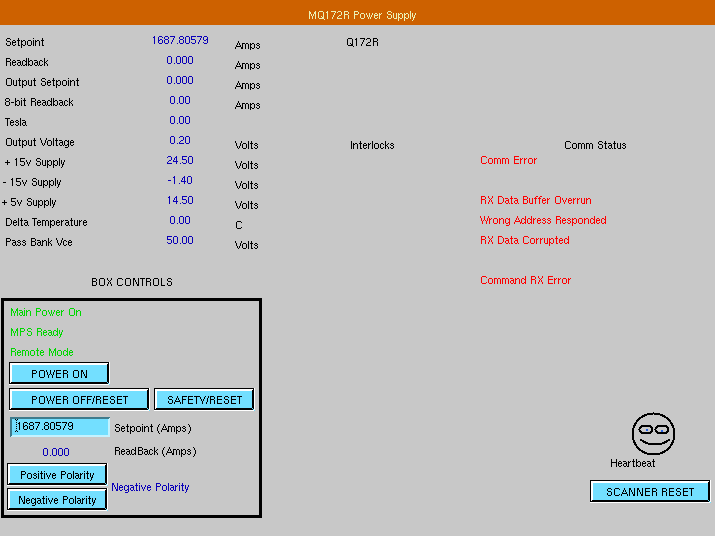
Task: Select the Positive Polarity button
Action: tap(57, 474)
